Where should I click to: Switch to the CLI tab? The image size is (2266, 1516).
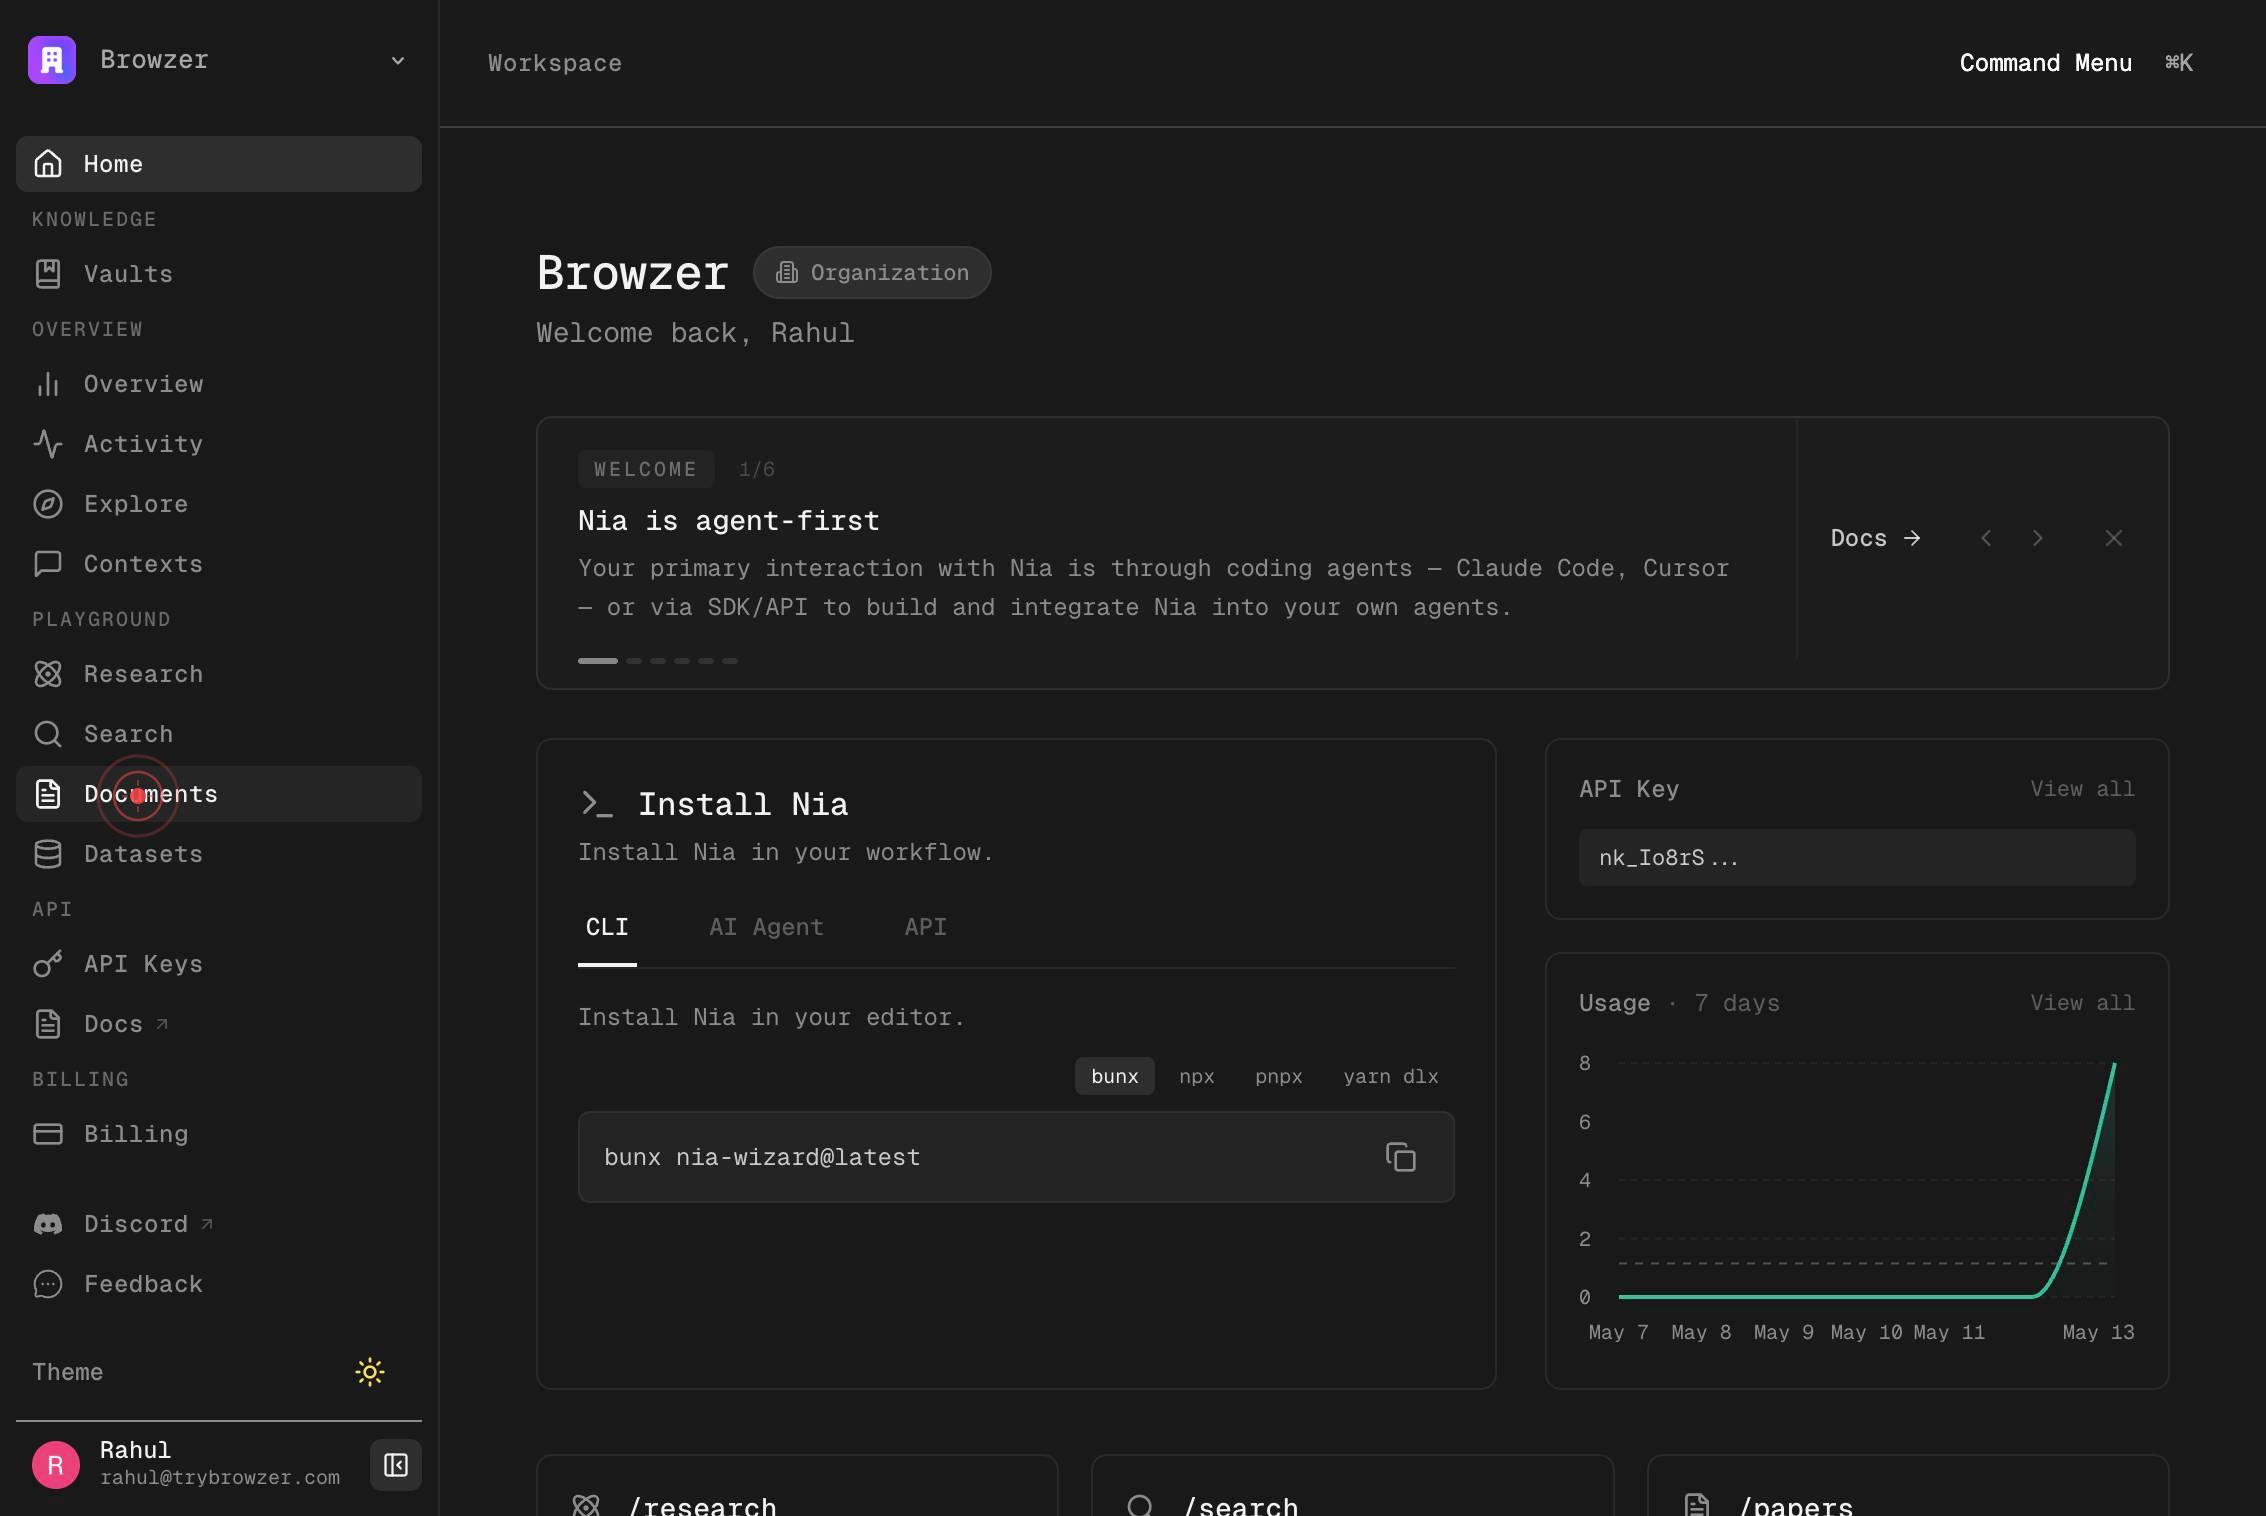[x=607, y=928]
